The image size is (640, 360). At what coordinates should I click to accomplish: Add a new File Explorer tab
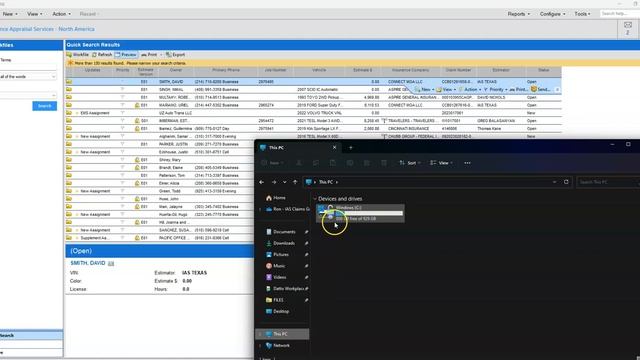pos(351,148)
